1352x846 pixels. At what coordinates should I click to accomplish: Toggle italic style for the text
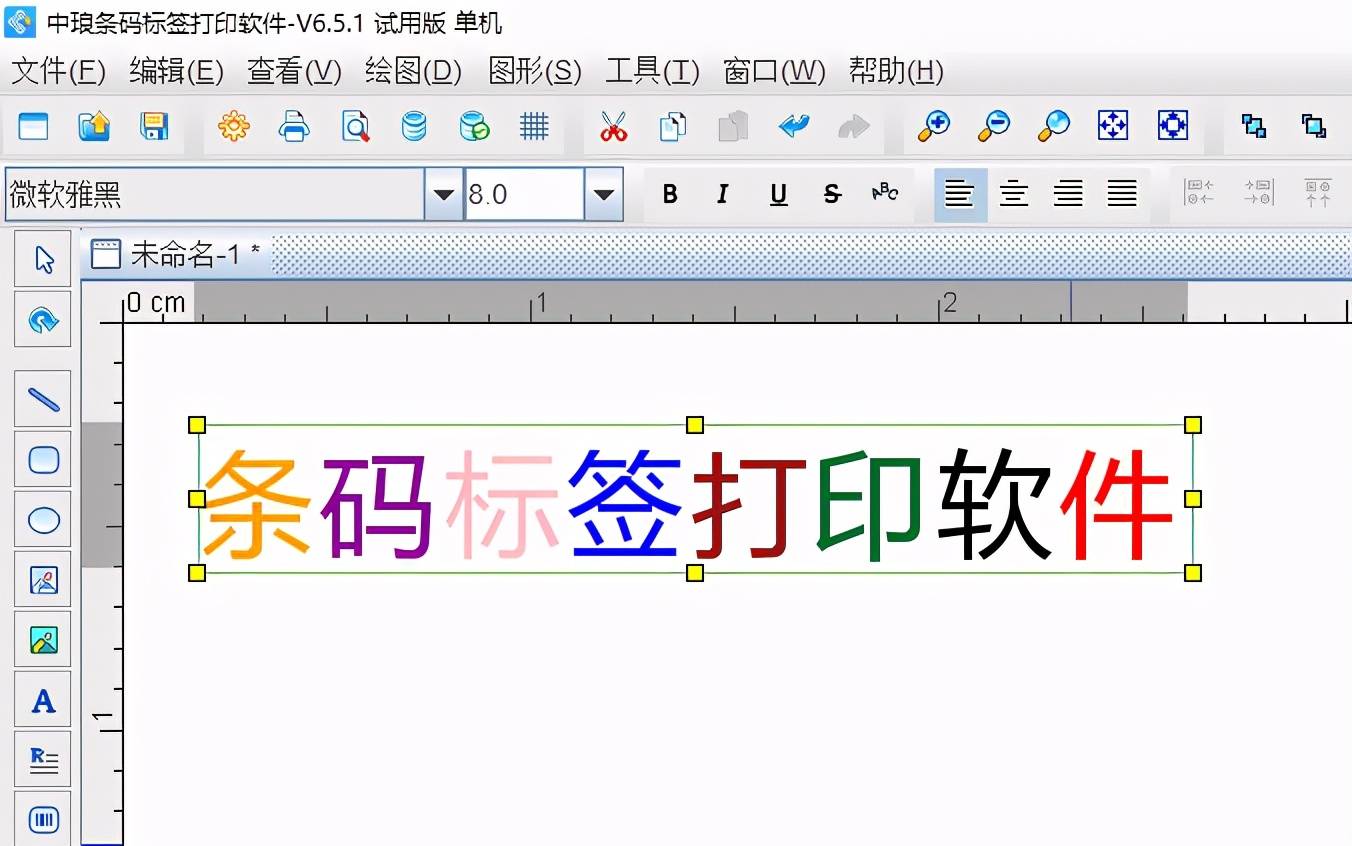[723, 194]
